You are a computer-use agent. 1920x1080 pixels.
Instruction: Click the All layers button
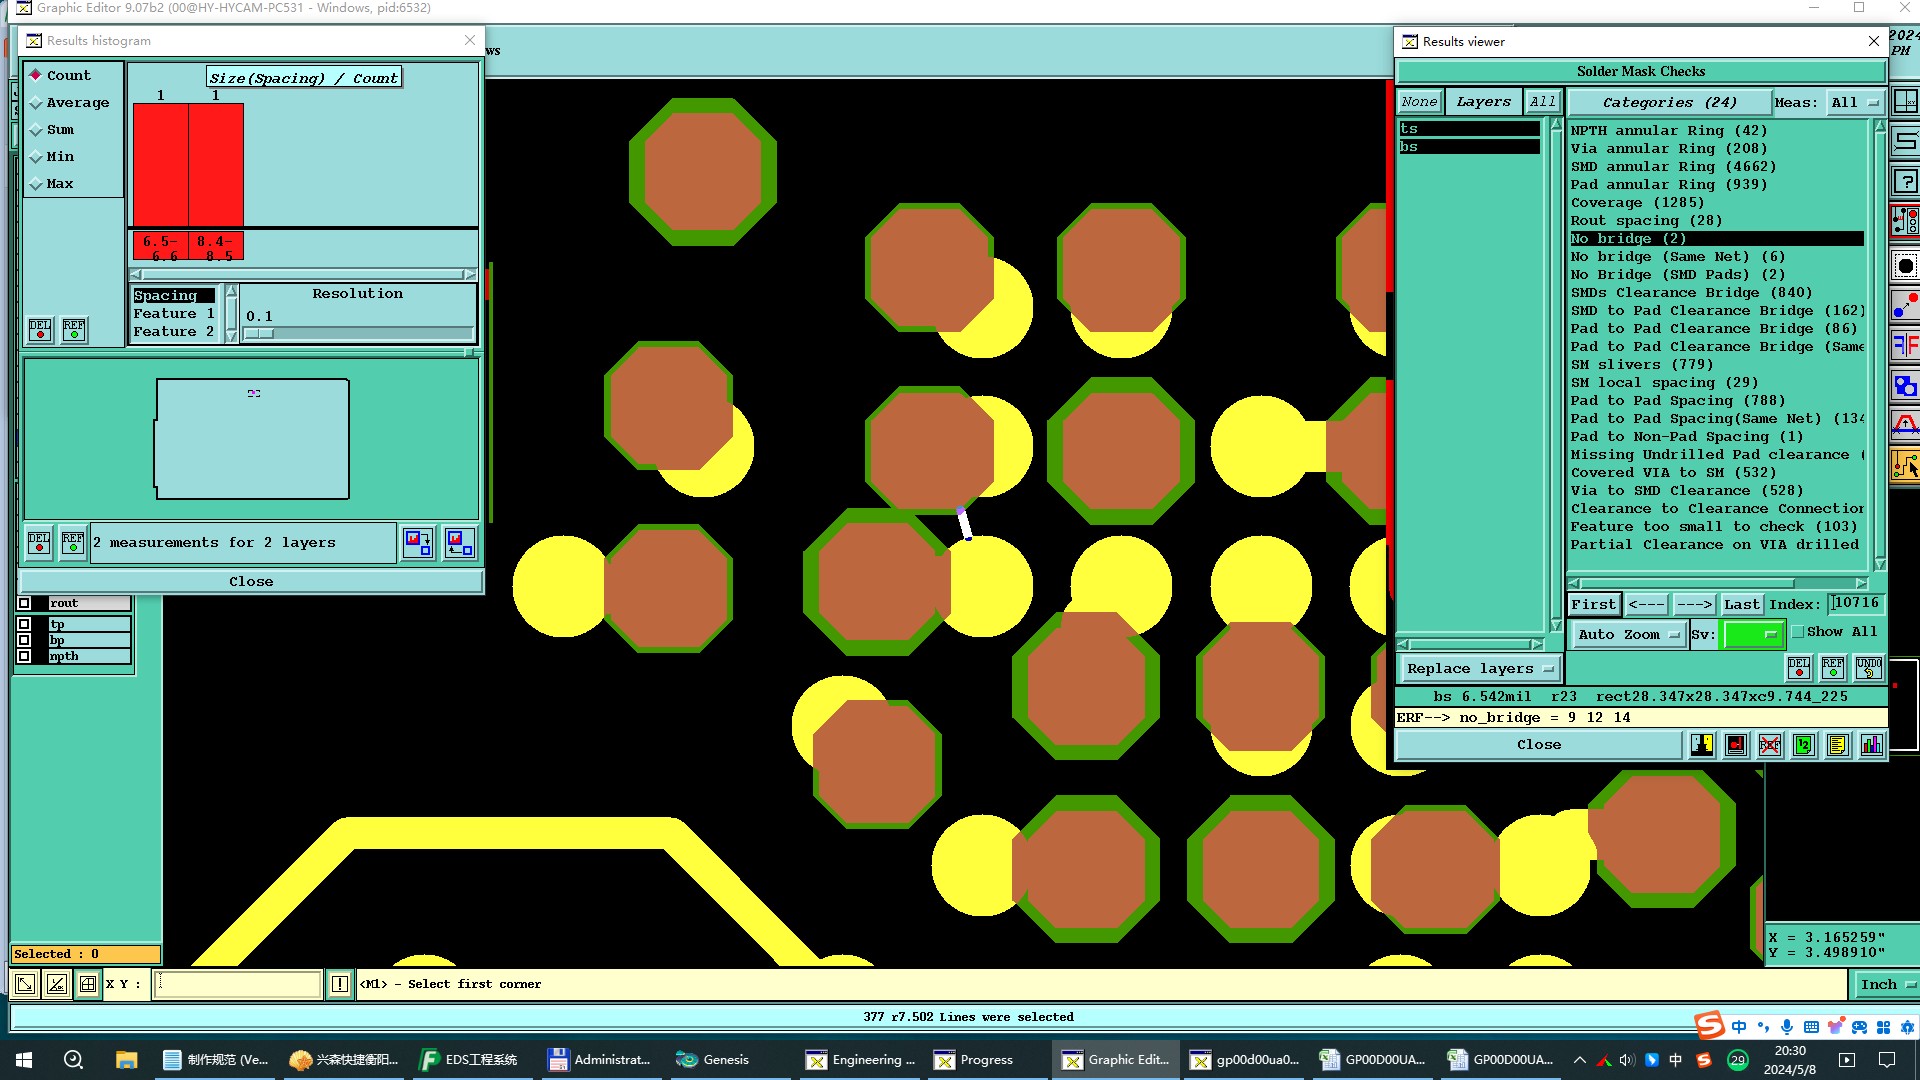pyautogui.click(x=1542, y=102)
